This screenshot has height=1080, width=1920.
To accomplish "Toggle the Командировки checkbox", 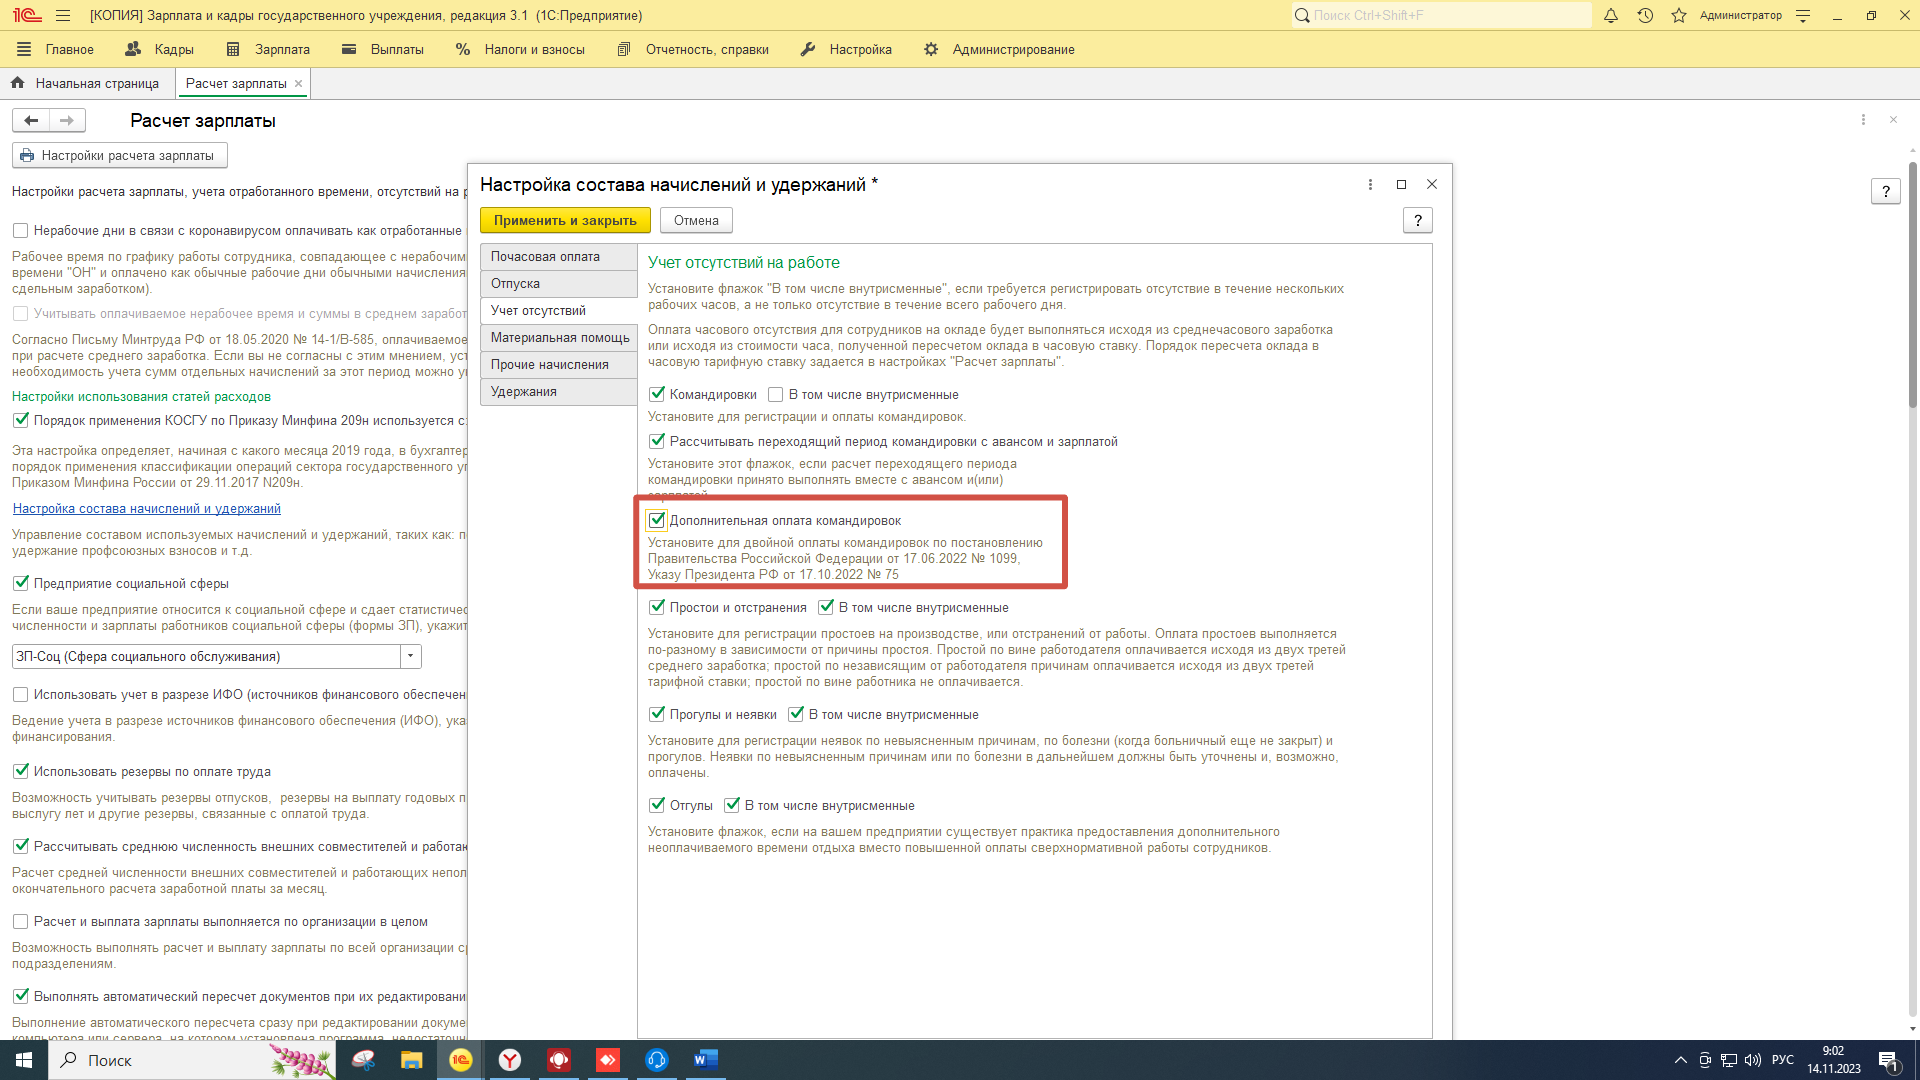I will point(657,394).
